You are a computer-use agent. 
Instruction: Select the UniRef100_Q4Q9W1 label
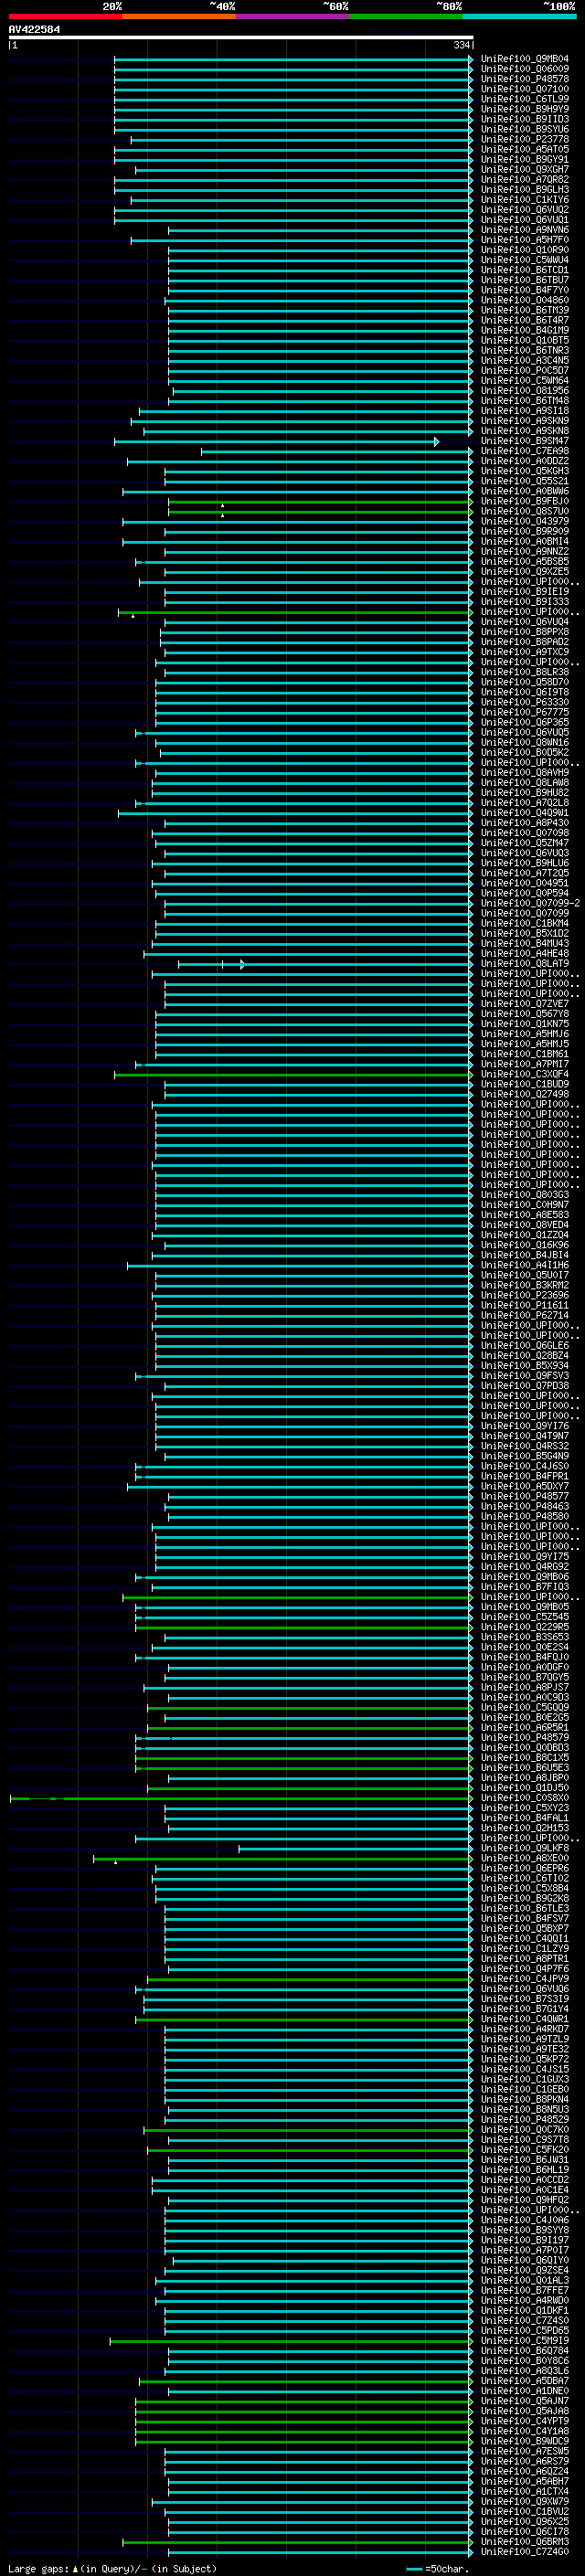[525, 813]
